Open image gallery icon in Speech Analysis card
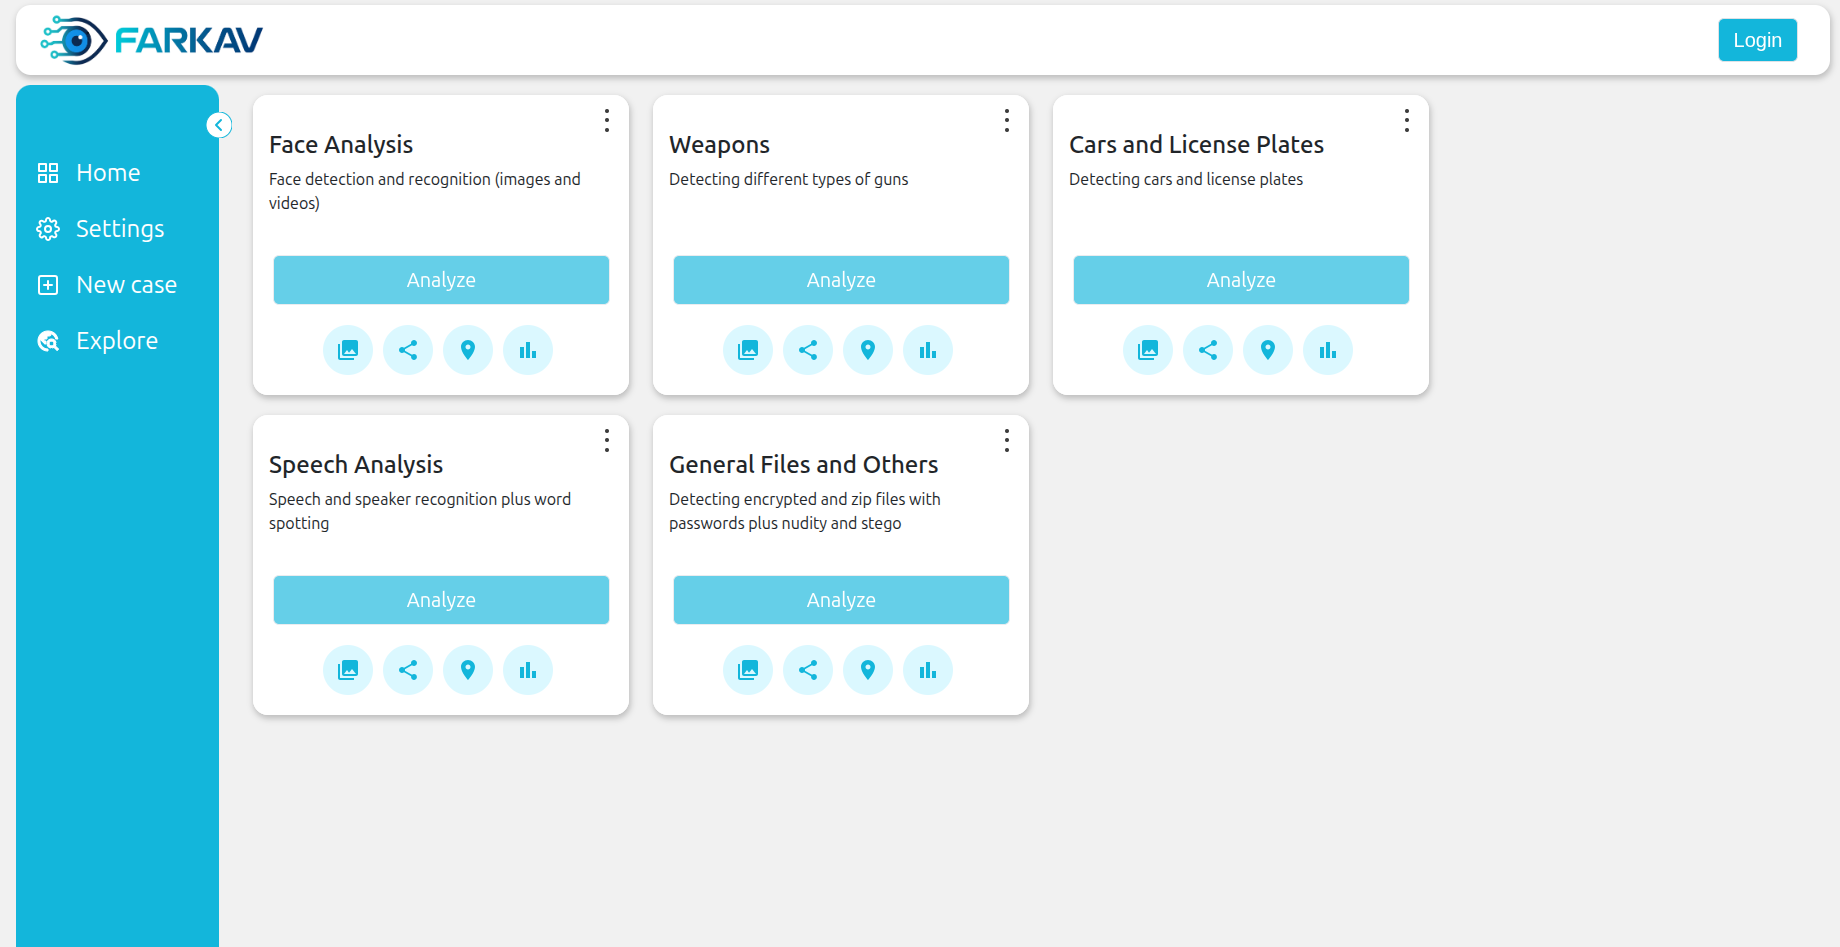 pos(348,670)
